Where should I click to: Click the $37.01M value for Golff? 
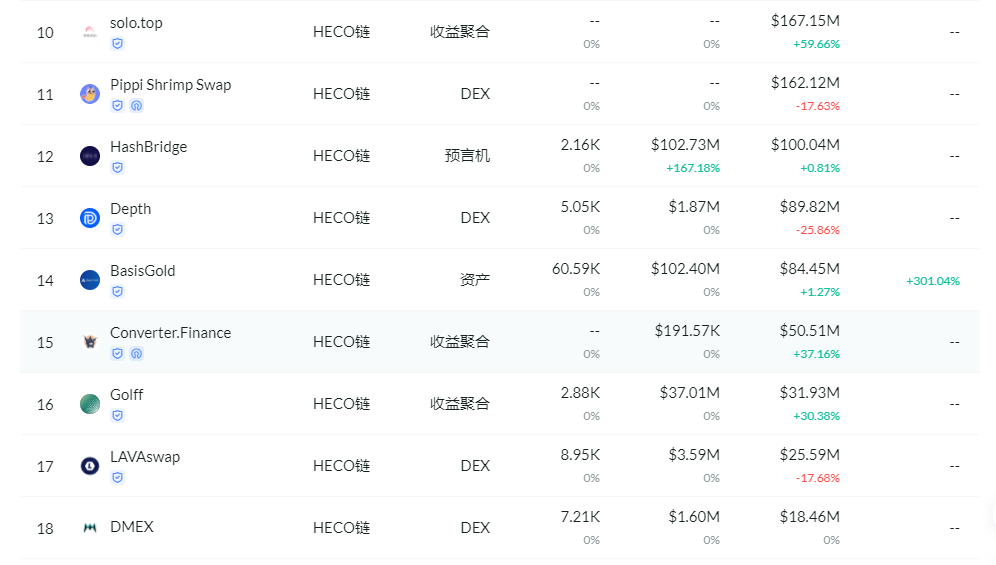[x=689, y=393]
